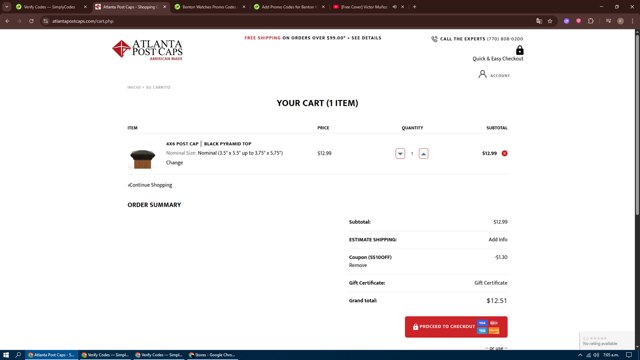Click the phone icon beside Call the Experts

tap(434, 39)
